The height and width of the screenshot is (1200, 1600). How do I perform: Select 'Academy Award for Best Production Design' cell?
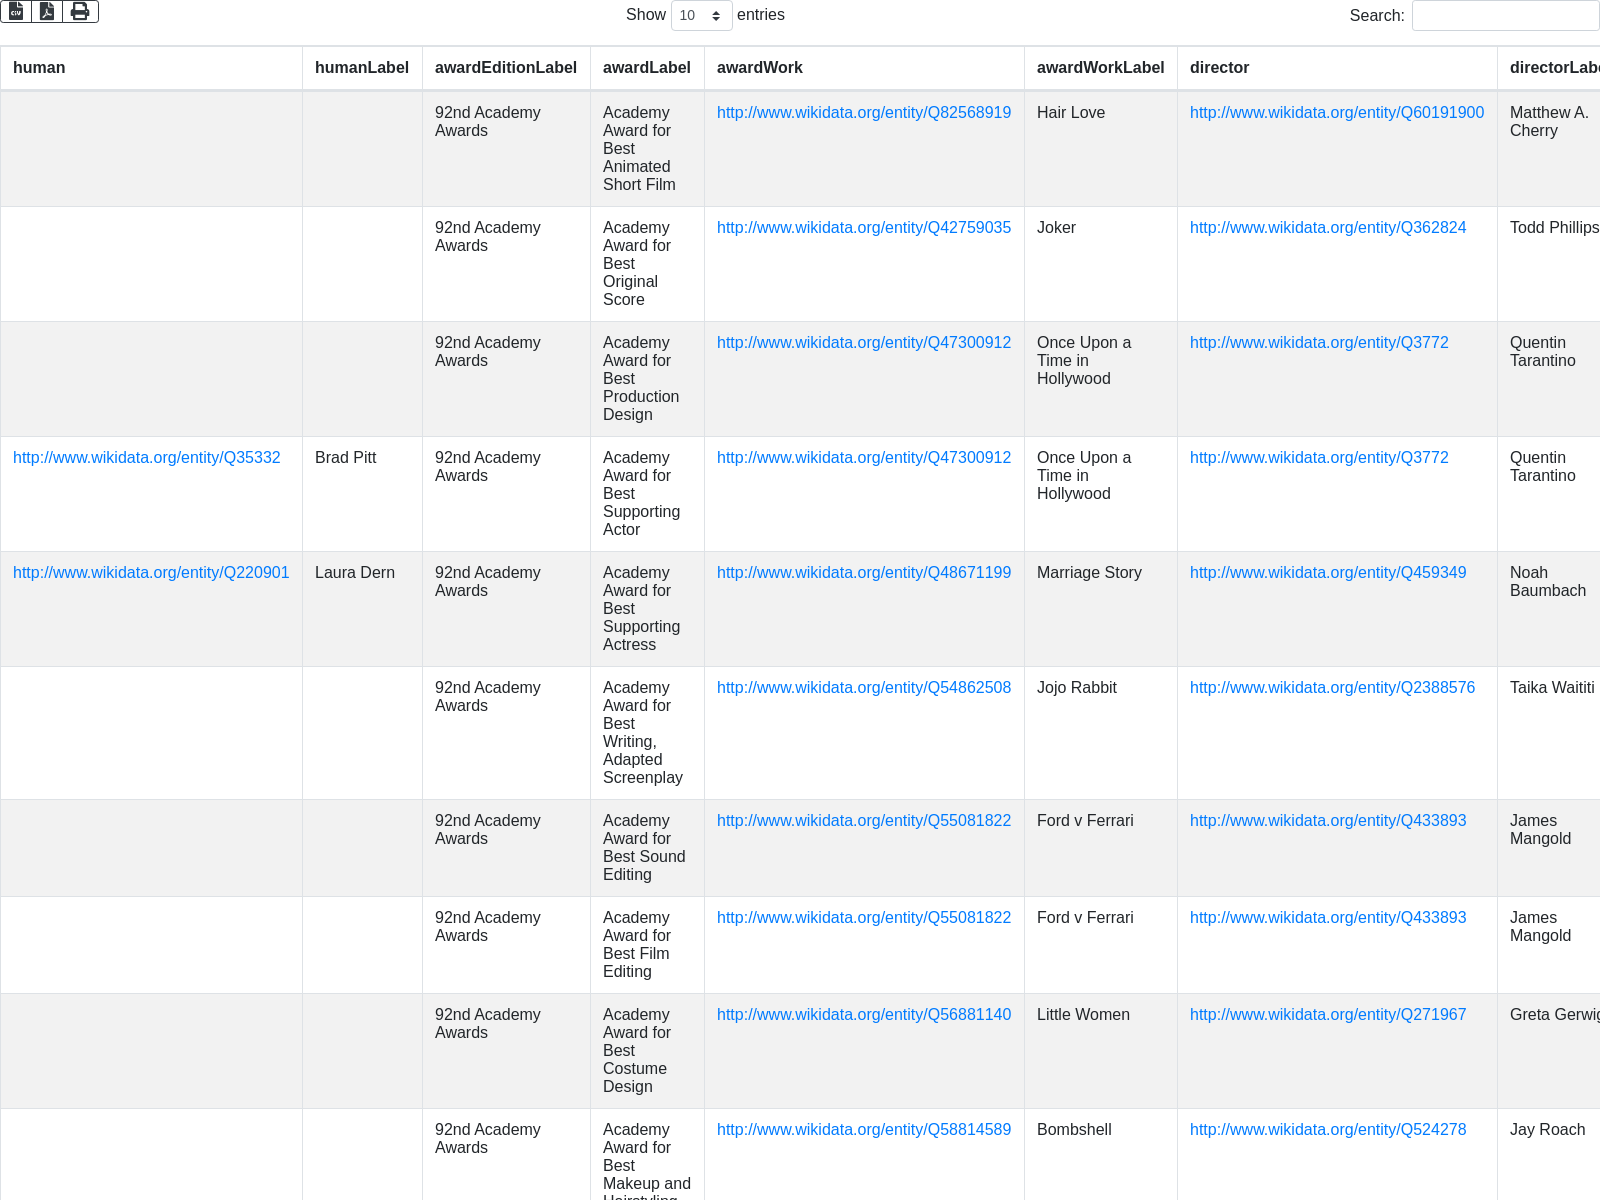(647, 379)
